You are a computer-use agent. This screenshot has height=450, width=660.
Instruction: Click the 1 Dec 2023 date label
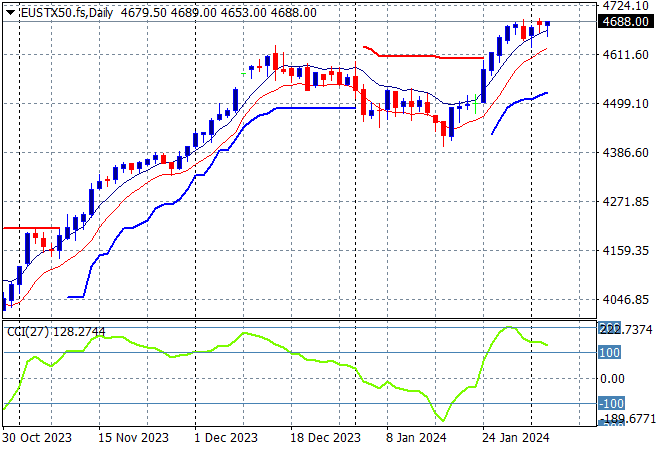pyautogui.click(x=227, y=438)
